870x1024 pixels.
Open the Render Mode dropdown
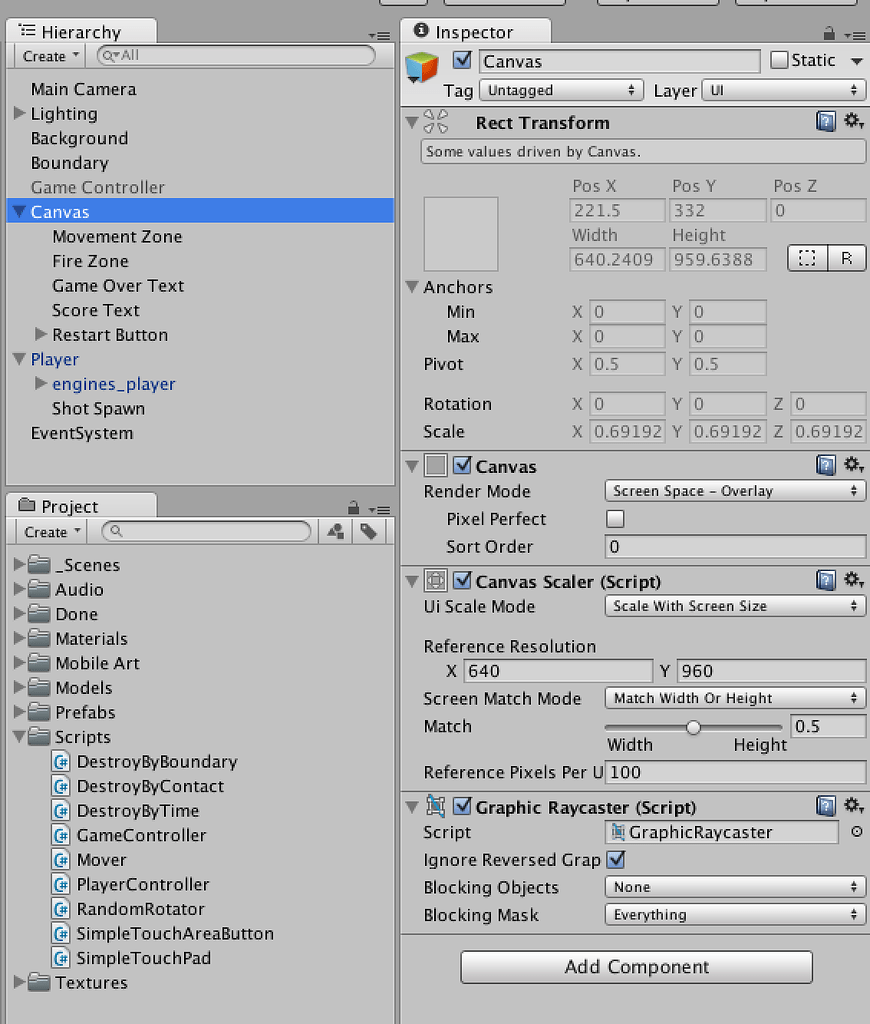point(735,491)
